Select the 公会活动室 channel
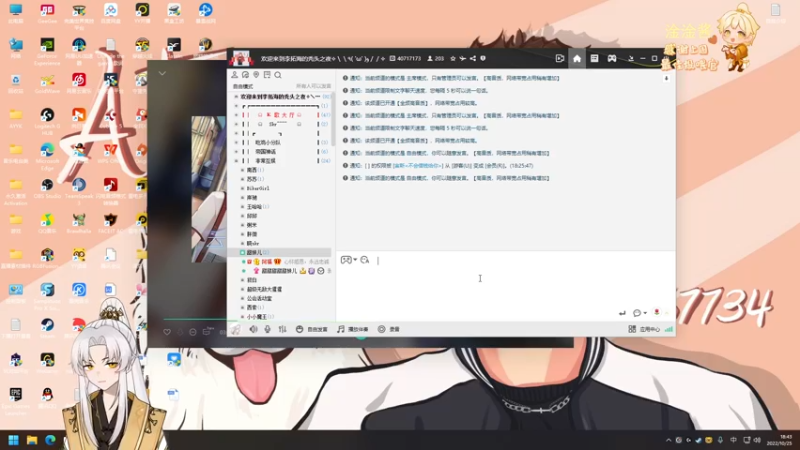Screen dimensions: 800x450 click(x=259, y=298)
